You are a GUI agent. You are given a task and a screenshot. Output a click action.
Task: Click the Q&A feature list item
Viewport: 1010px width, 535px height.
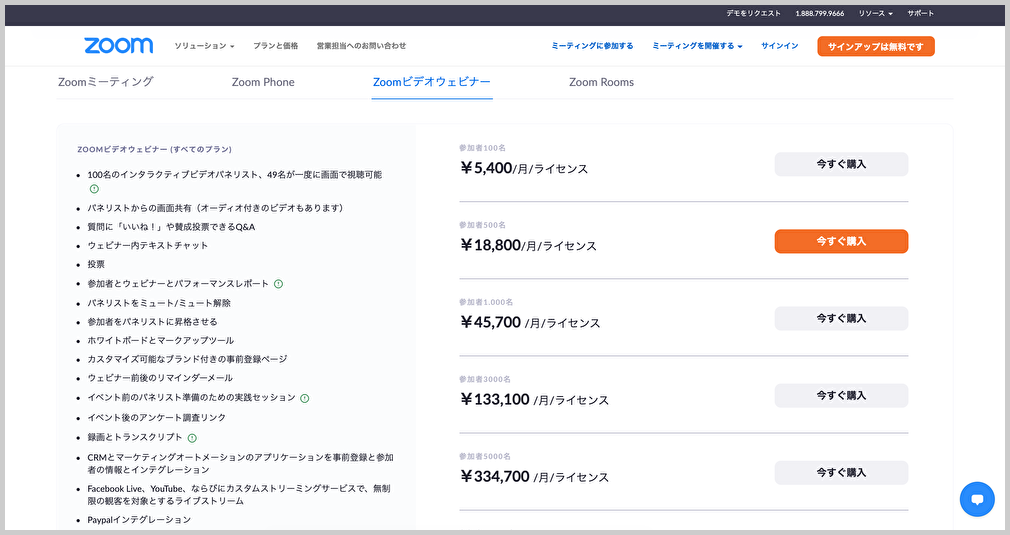click(171, 227)
